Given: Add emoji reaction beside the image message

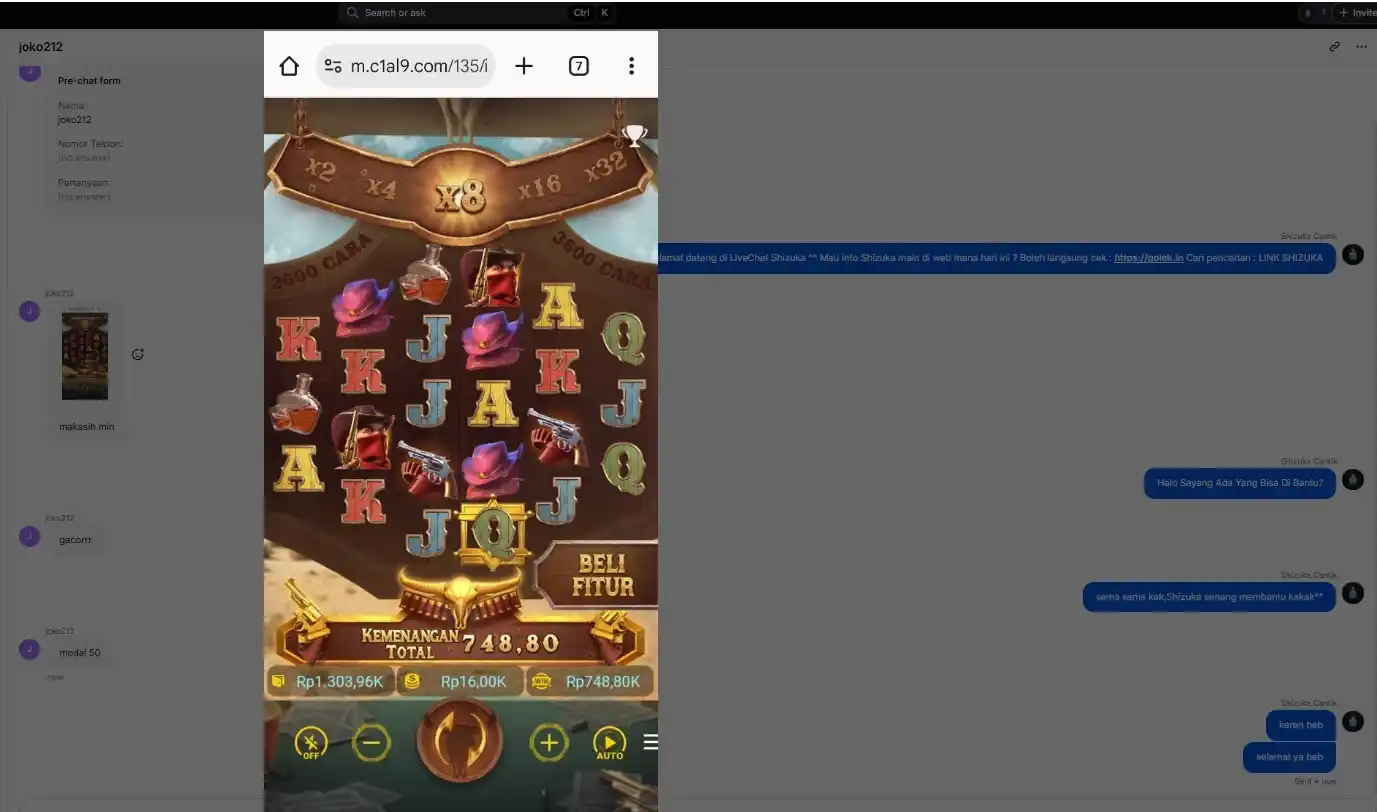Looking at the screenshot, I should 138,354.
